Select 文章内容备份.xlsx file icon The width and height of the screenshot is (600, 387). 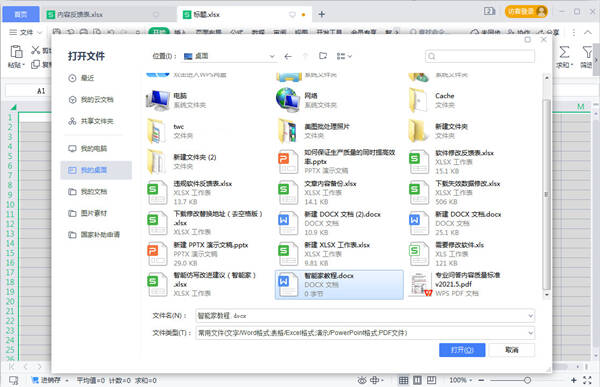pos(288,193)
